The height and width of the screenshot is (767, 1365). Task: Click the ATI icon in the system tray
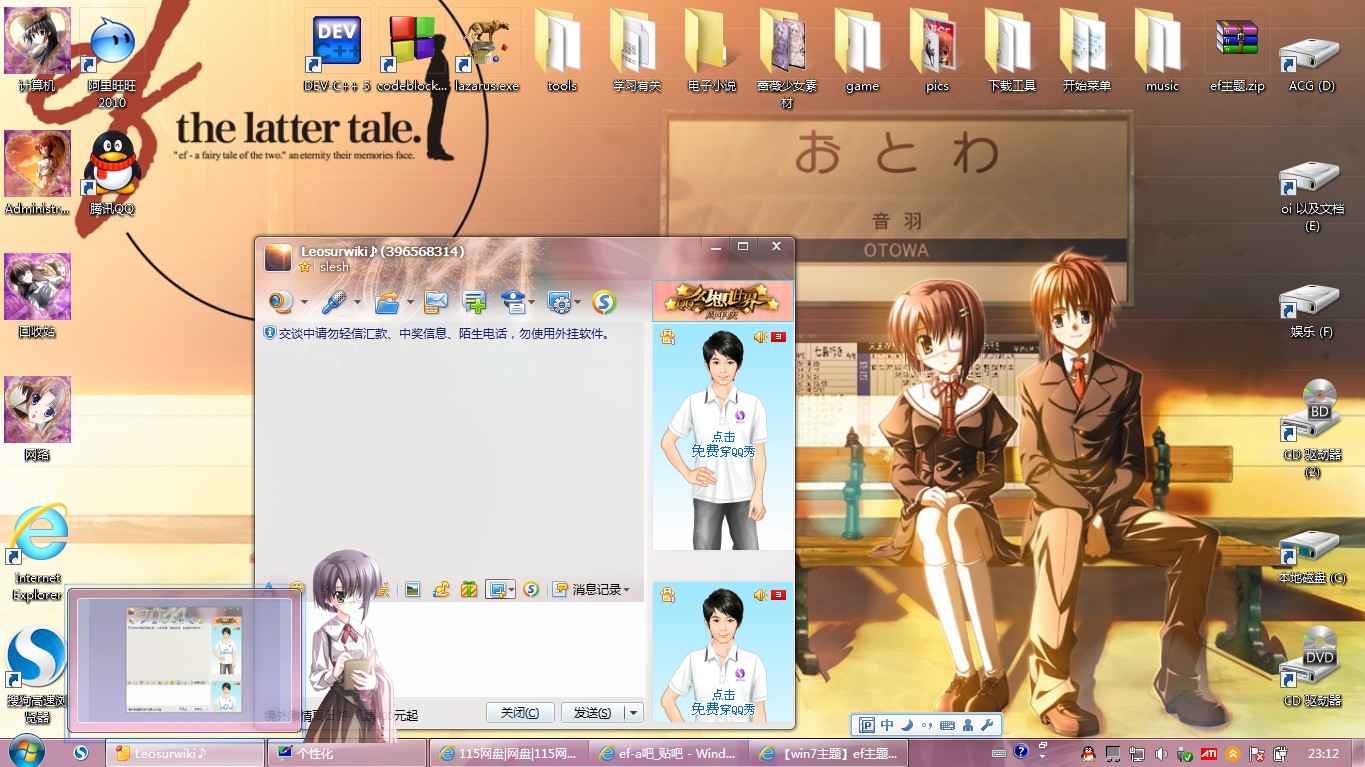[1209, 753]
